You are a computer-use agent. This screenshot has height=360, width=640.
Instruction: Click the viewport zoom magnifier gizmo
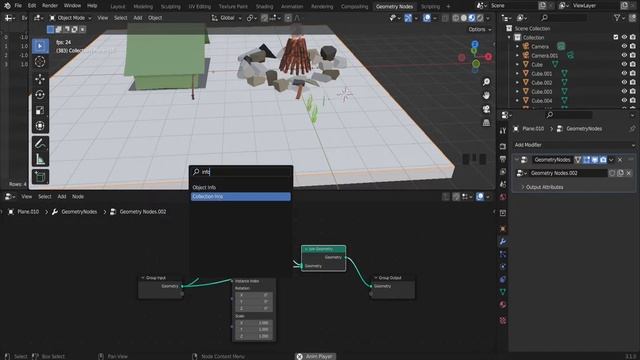pos(486,82)
